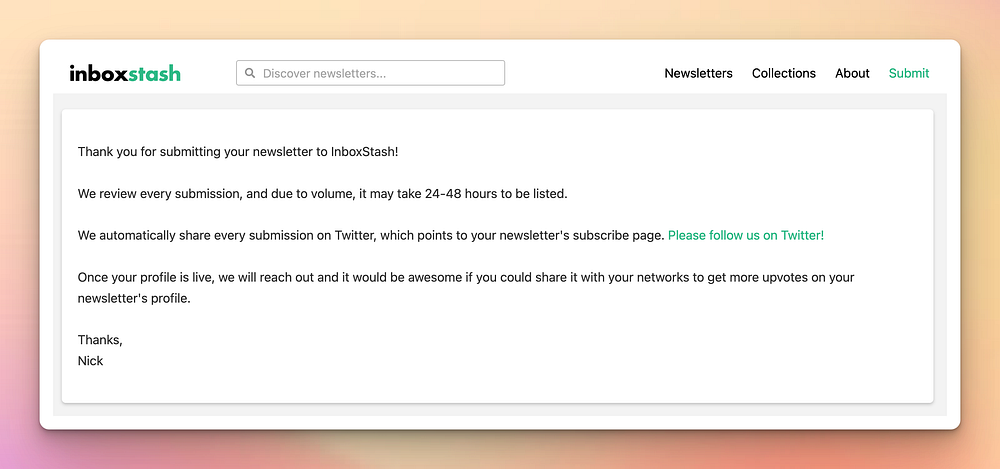This screenshot has height=469, width=1000.
Task: Click the '24-48 hours' review sentence
Action: tap(322, 193)
